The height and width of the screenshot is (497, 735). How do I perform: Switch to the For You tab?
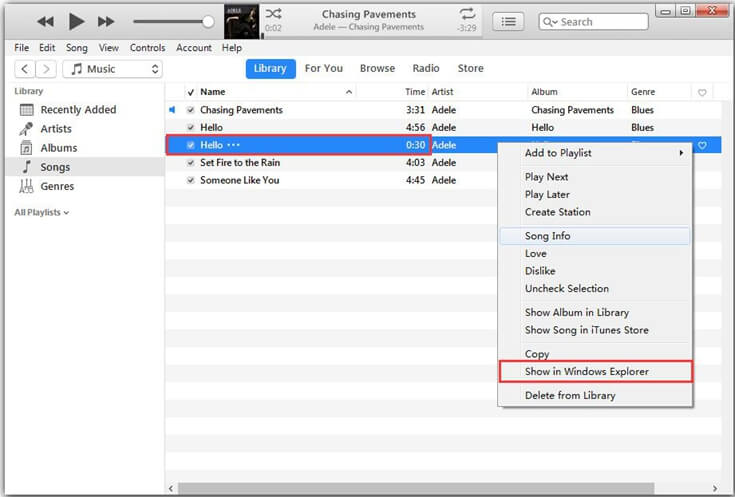point(323,68)
